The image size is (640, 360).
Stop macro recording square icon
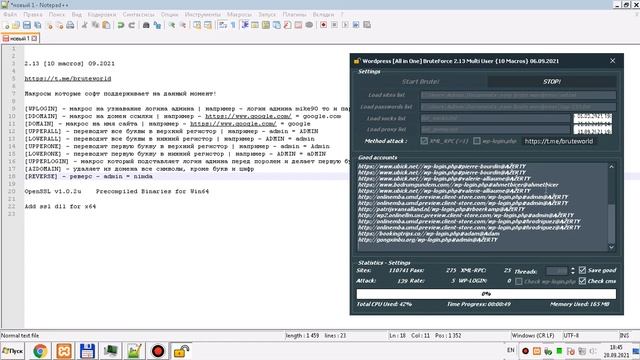click(334, 25)
